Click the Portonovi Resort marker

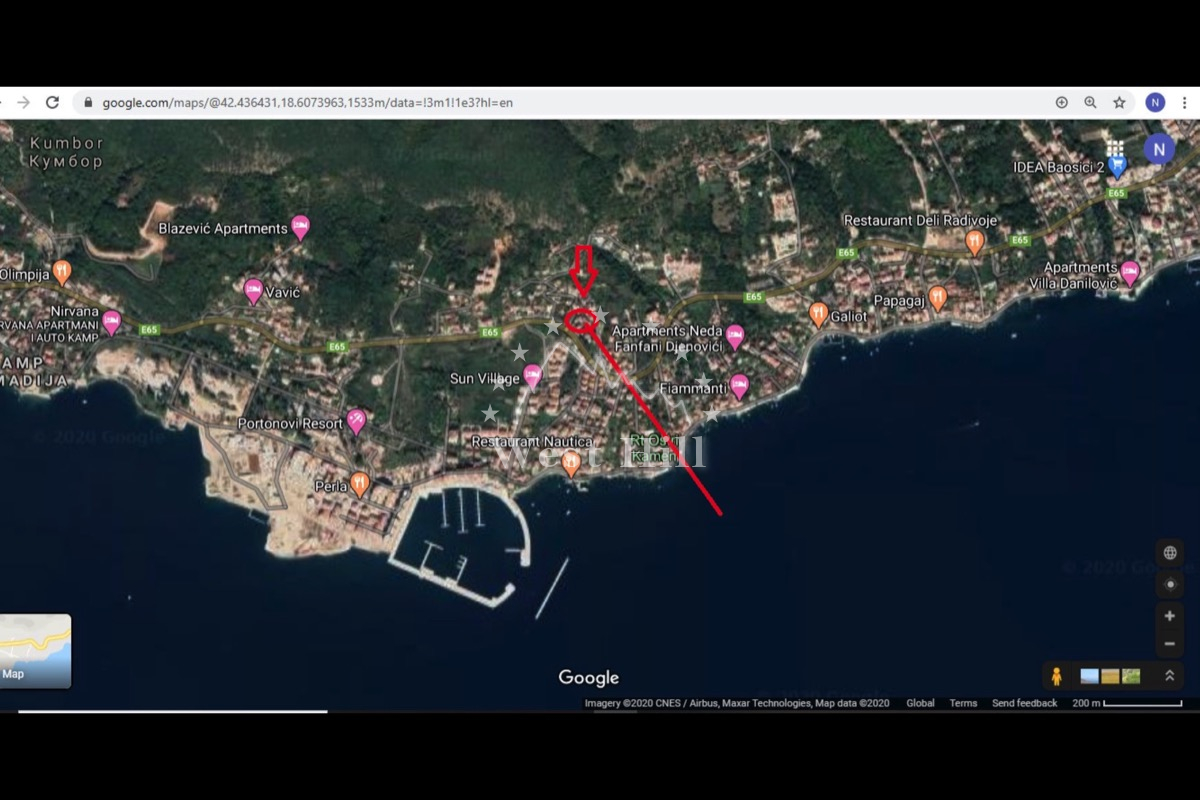356,421
